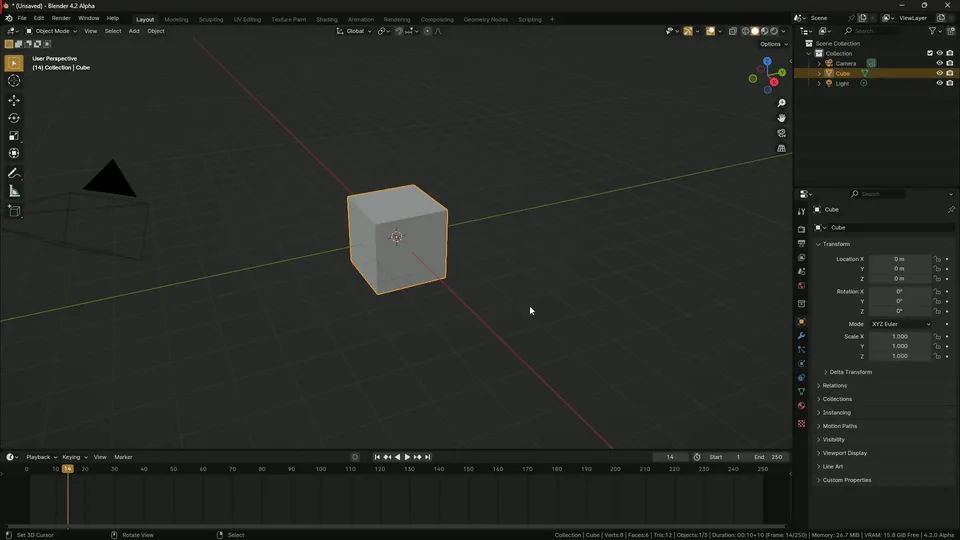The height and width of the screenshot is (540, 960).
Task: Open the XYZ Euler rotation mode dropdown
Action: 900,324
